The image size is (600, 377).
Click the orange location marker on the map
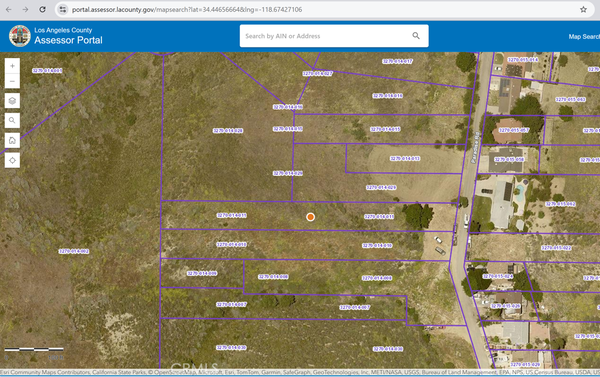(310, 217)
